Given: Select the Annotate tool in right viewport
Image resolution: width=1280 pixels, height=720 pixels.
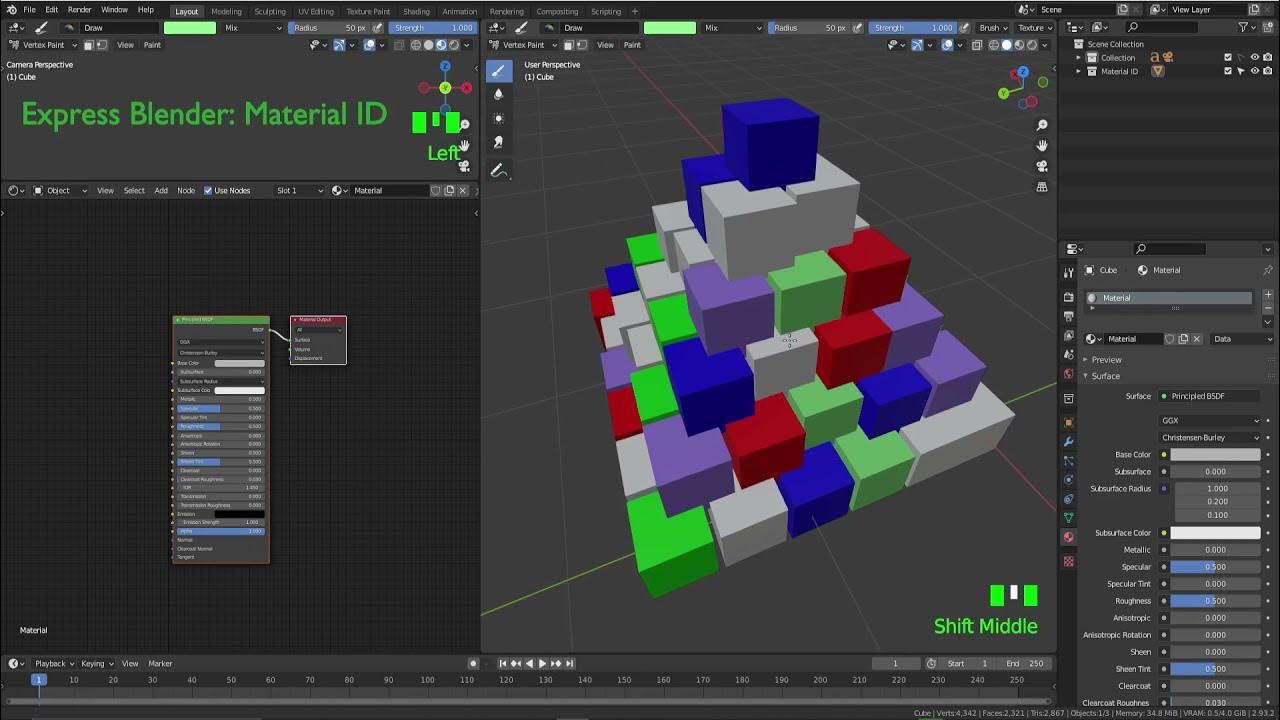Looking at the screenshot, I should (x=499, y=171).
